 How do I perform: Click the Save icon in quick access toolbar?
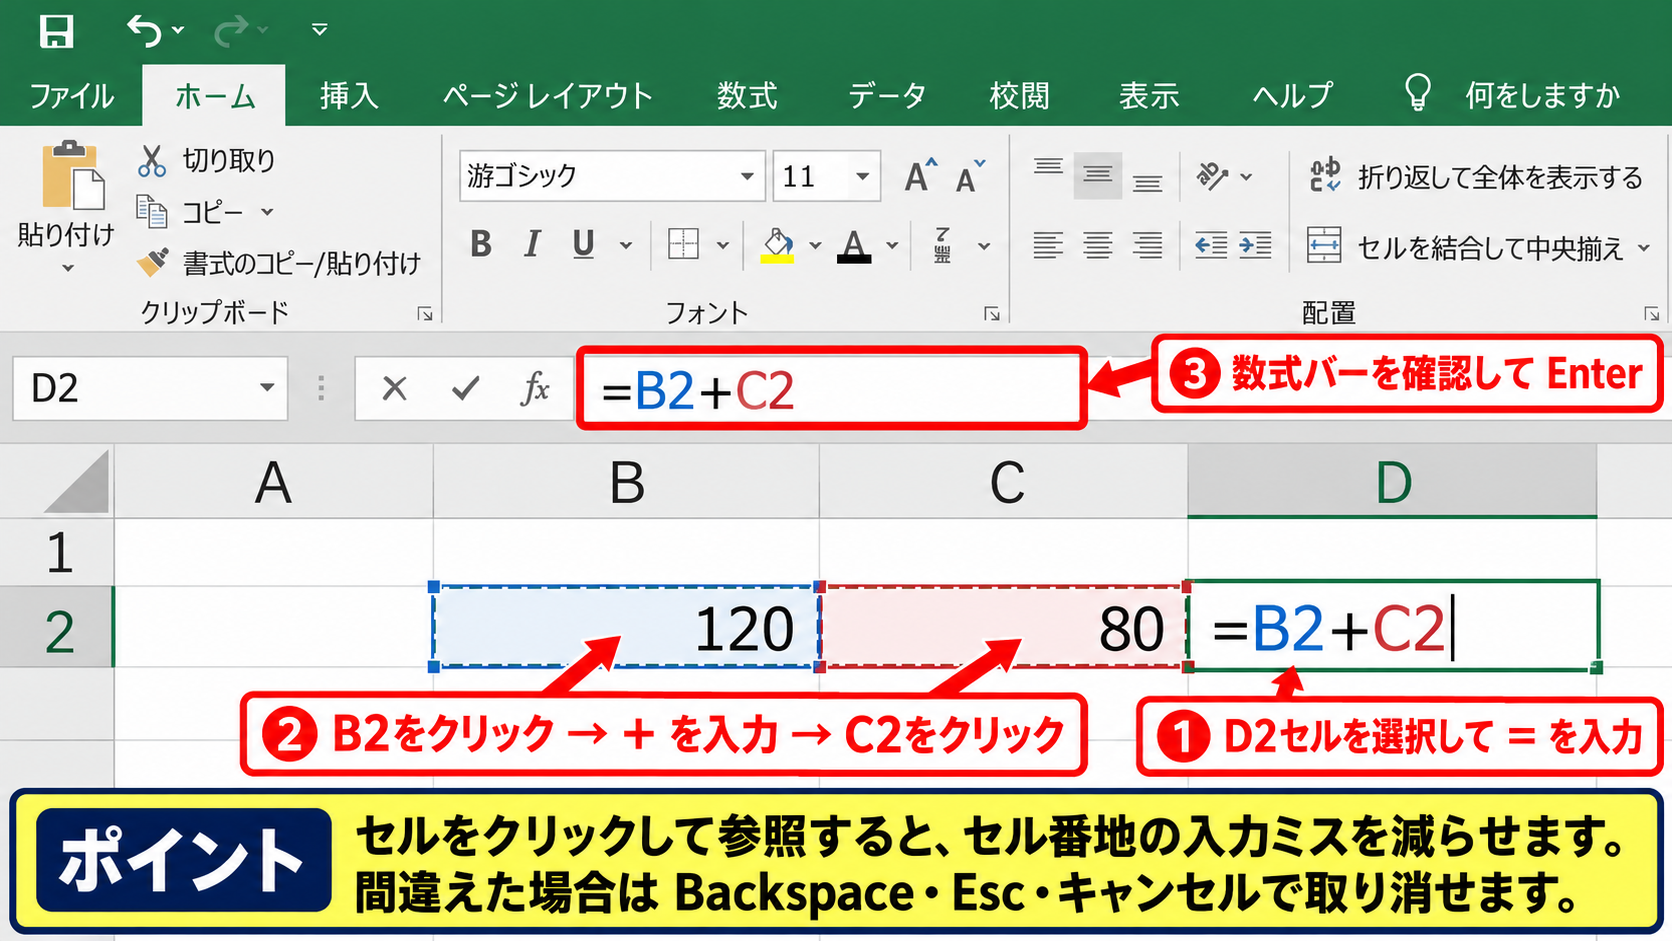56,30
